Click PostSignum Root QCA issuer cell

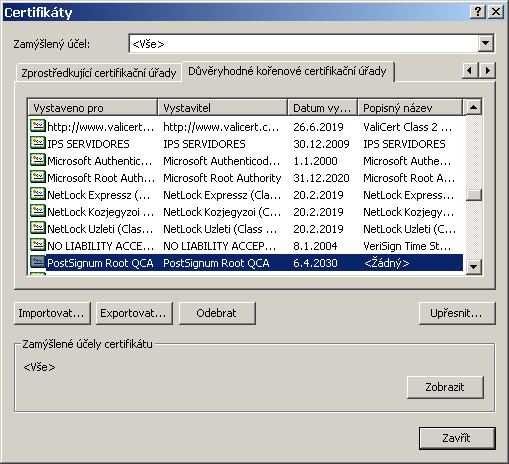[x=216, y=263]
